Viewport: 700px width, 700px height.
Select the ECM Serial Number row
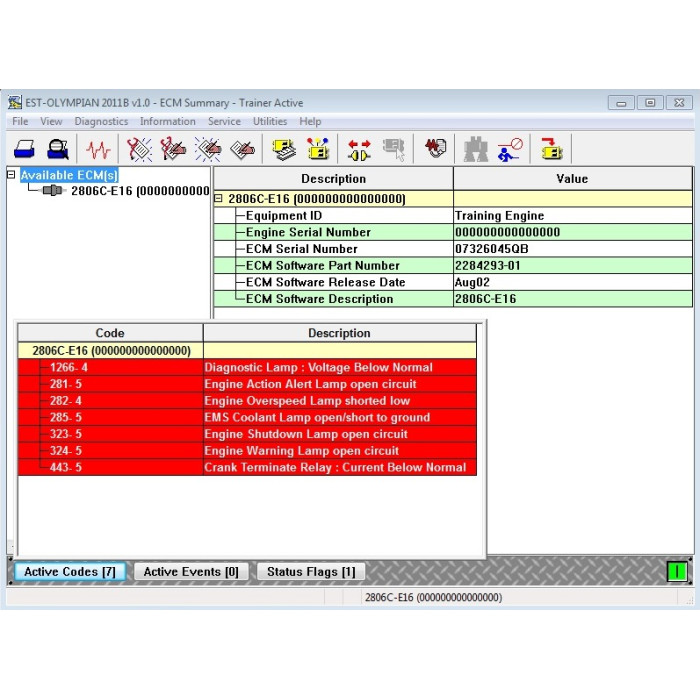point(453,249)
